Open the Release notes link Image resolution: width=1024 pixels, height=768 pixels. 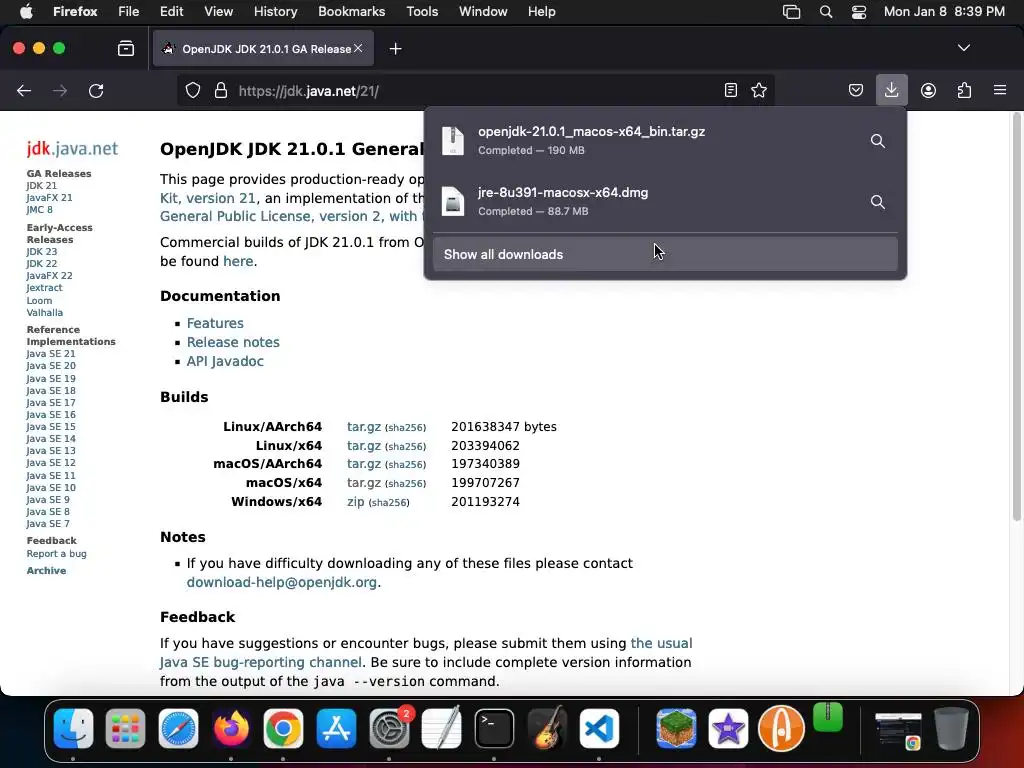(233, 342)
